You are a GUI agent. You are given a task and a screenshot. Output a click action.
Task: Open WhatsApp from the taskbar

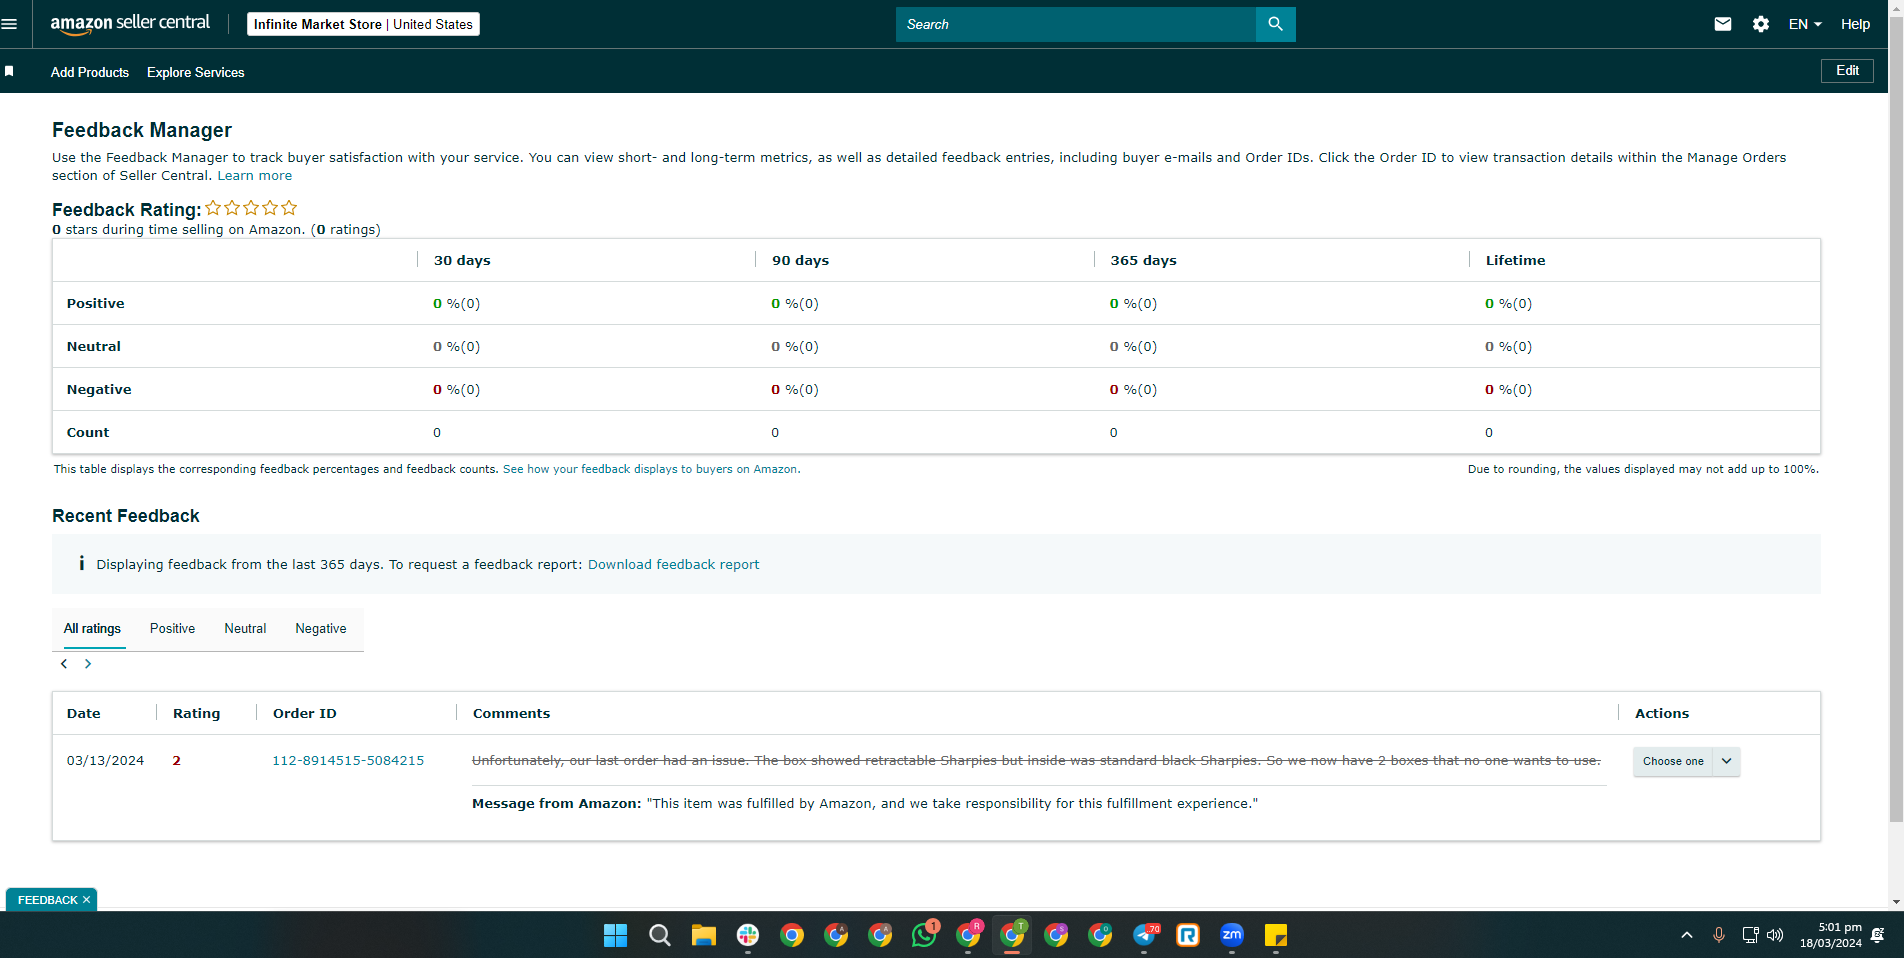923,935
